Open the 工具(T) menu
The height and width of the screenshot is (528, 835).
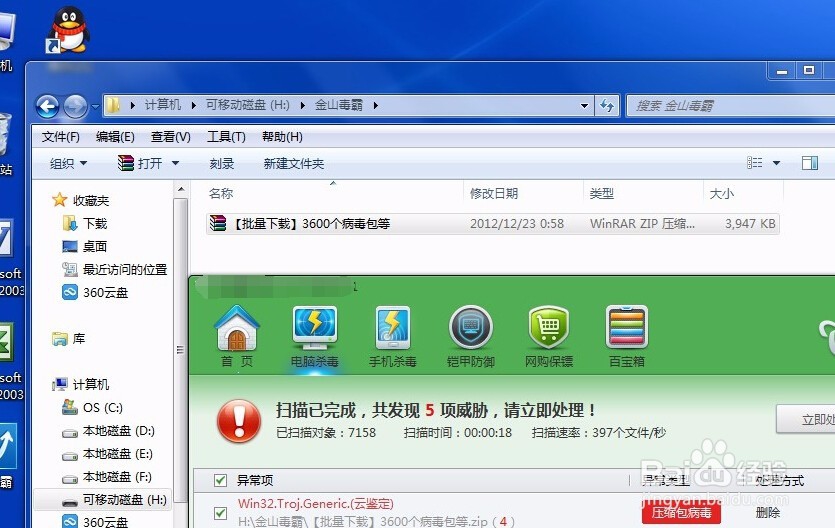226,137
